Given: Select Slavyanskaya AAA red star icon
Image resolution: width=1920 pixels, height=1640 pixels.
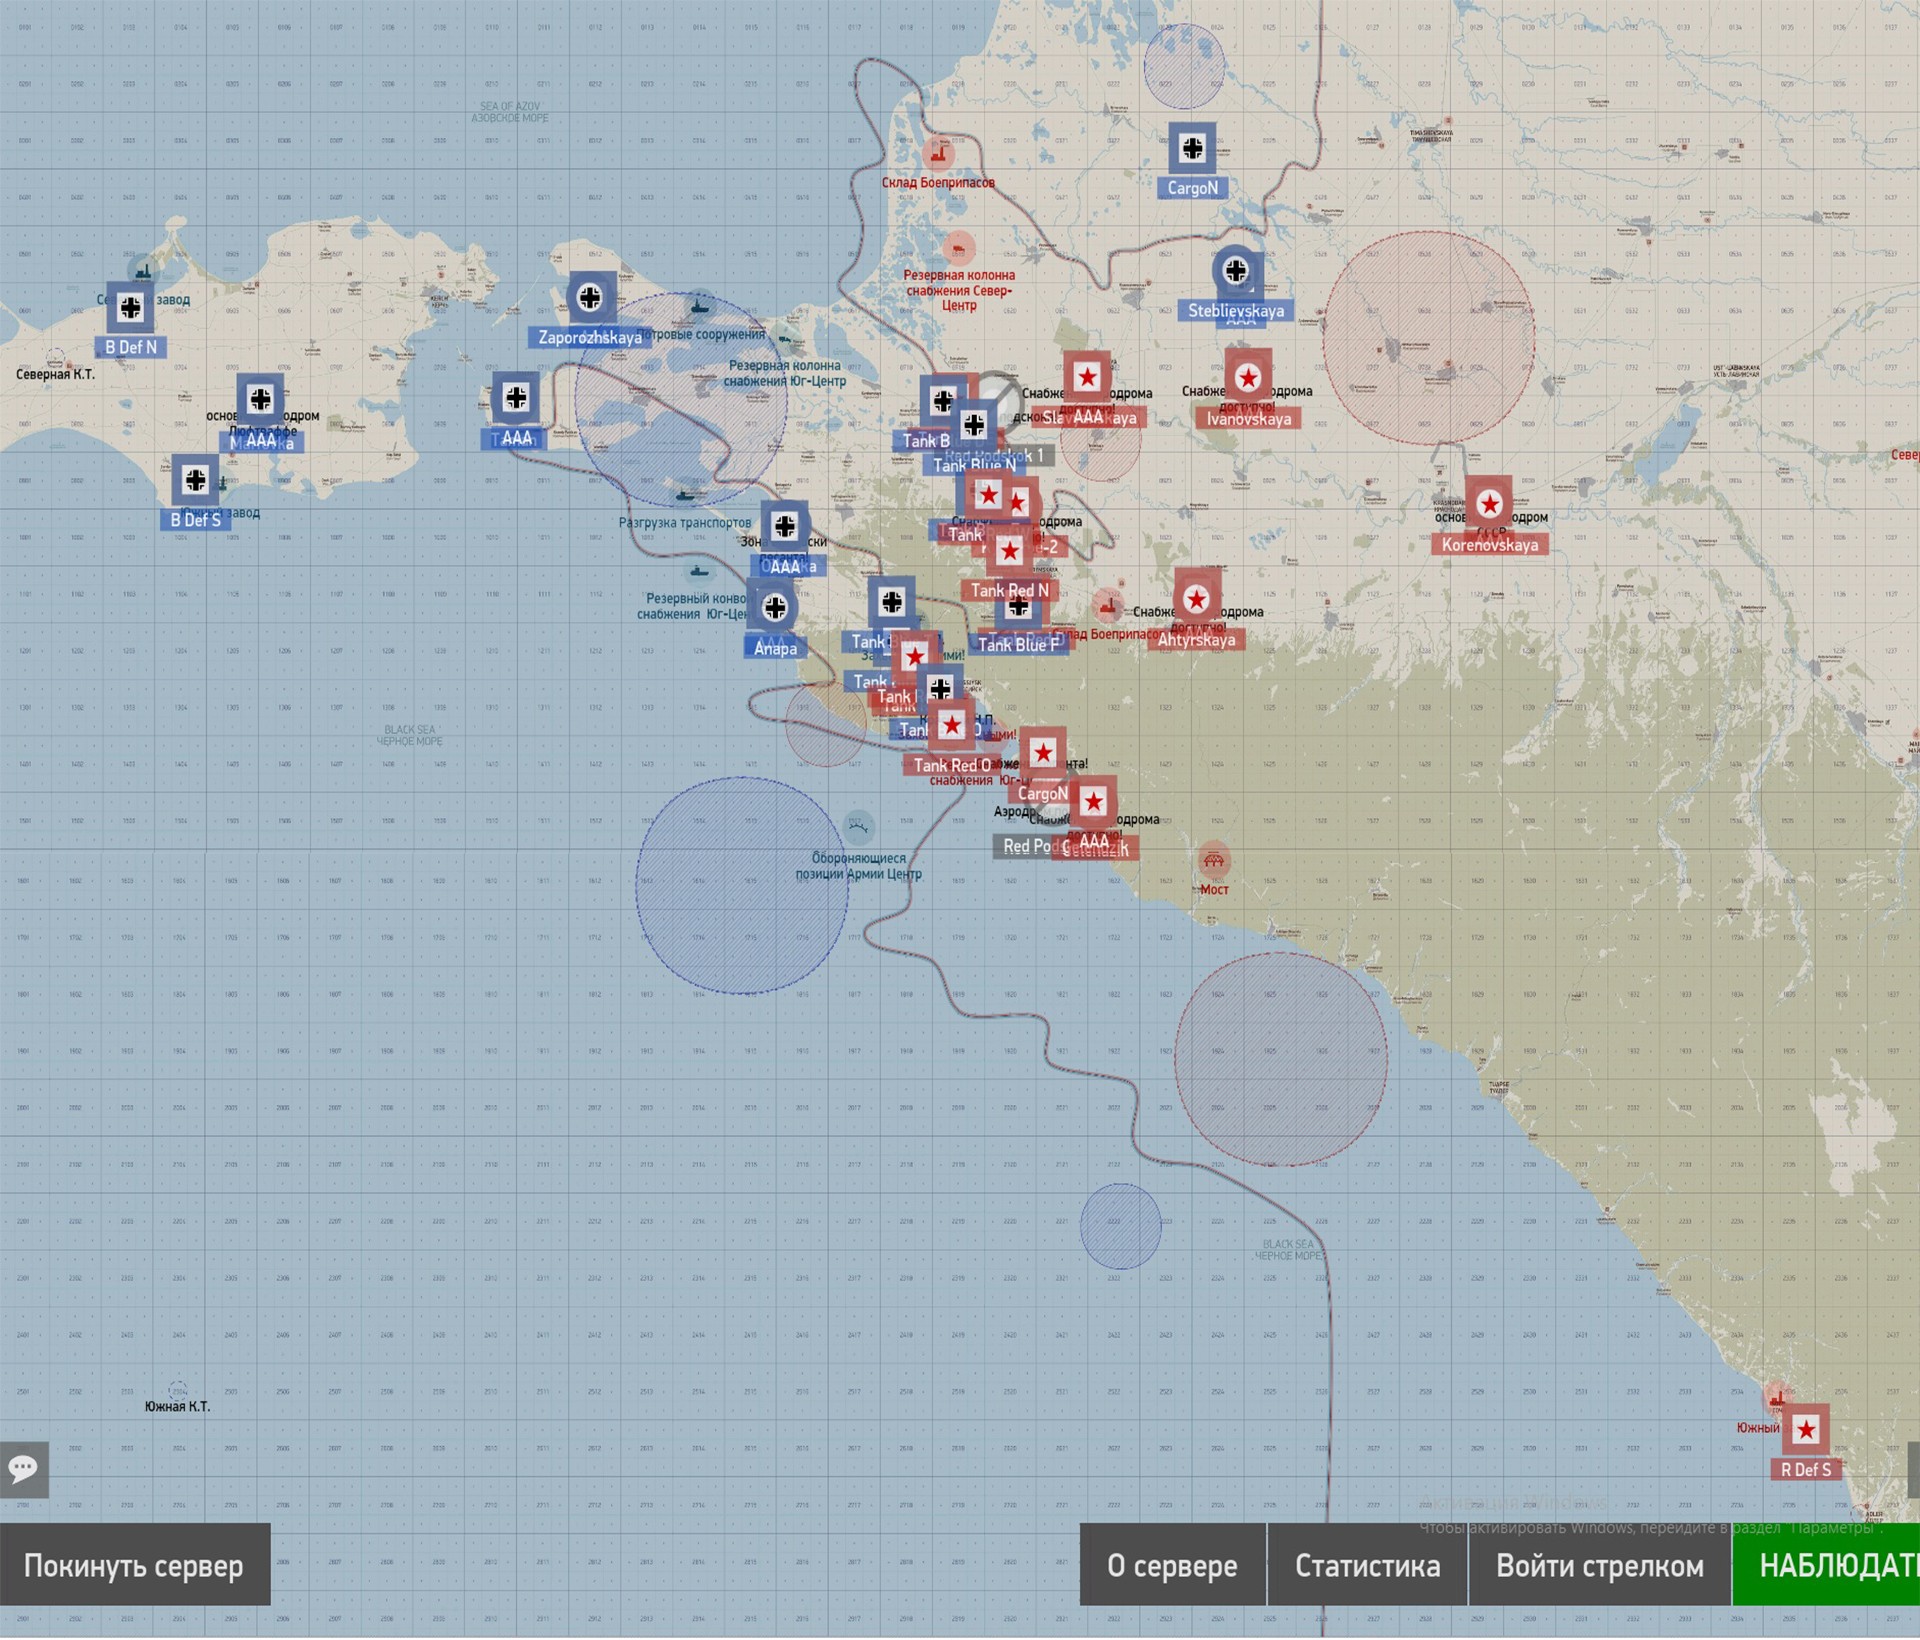Looking at the screenshot, I should click(x=1087, y=377).
